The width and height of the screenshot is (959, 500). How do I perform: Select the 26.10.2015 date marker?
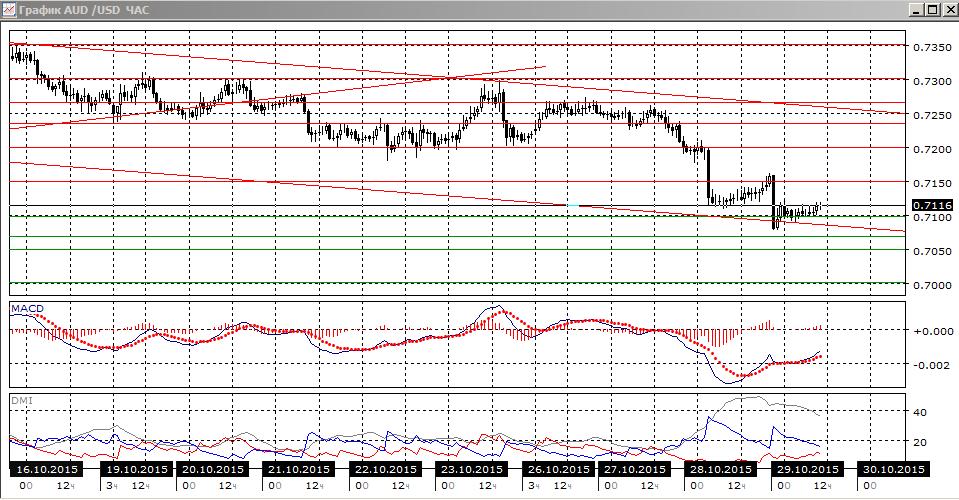[x=560, y=469]
